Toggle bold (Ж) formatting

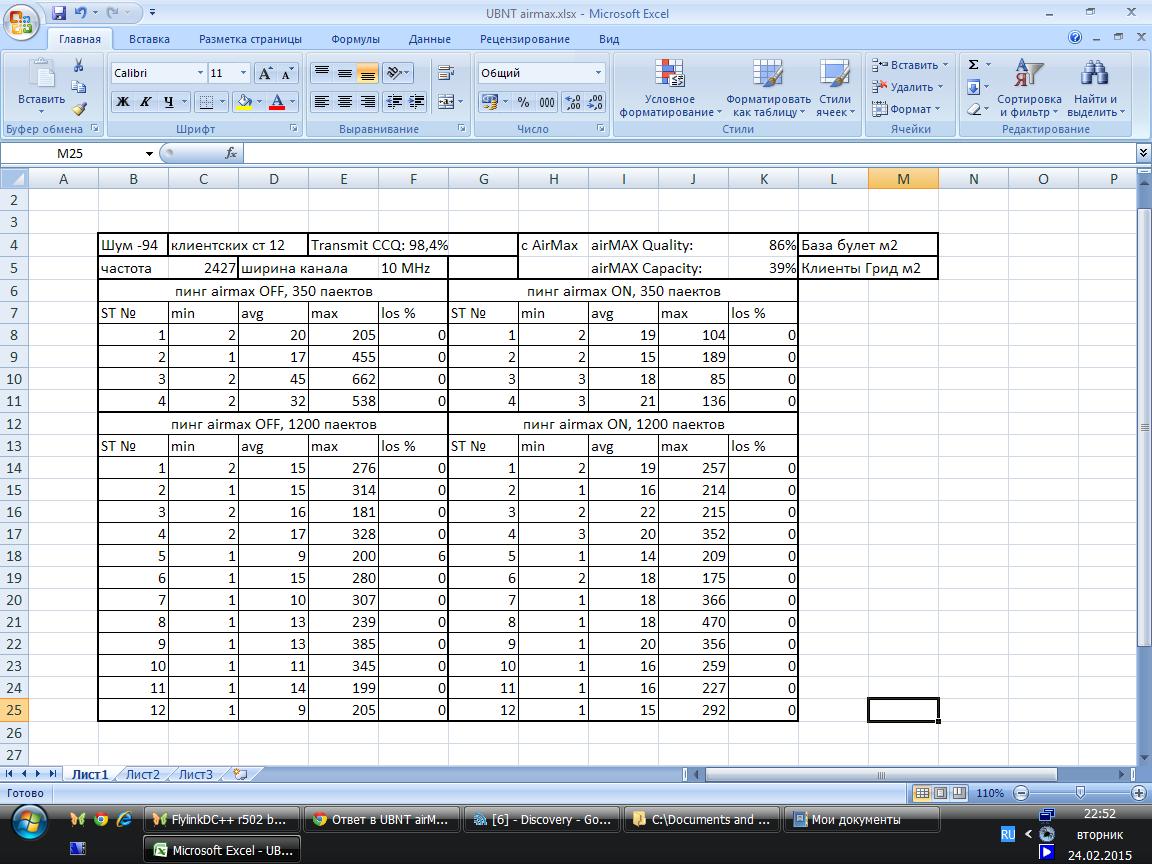[x=122, y=102]
